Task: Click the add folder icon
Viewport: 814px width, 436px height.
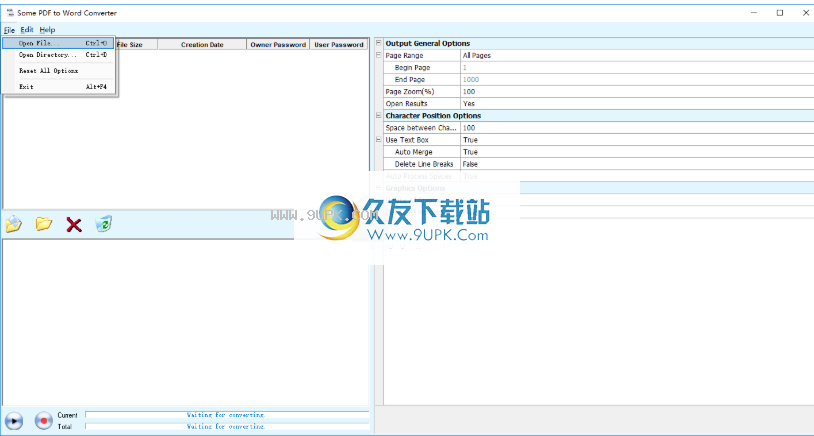Action: (44, 224)
